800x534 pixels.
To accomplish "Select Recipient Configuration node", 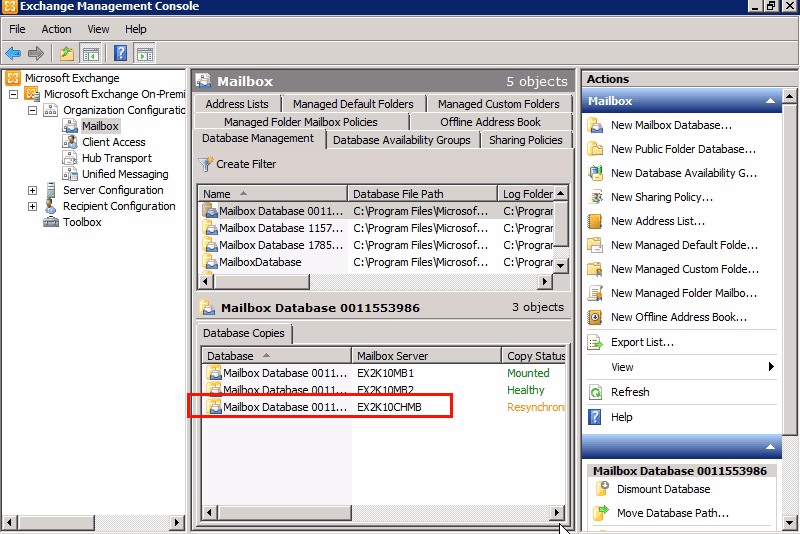I will click(119, 206).
